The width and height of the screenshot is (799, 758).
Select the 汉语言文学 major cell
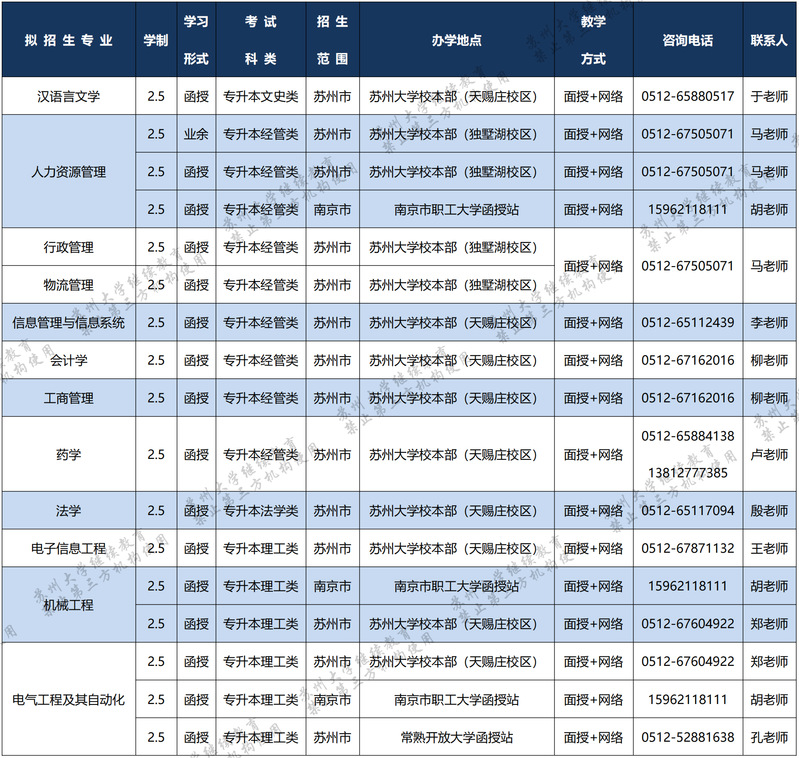pyautogui.click(x=69, y=97)
